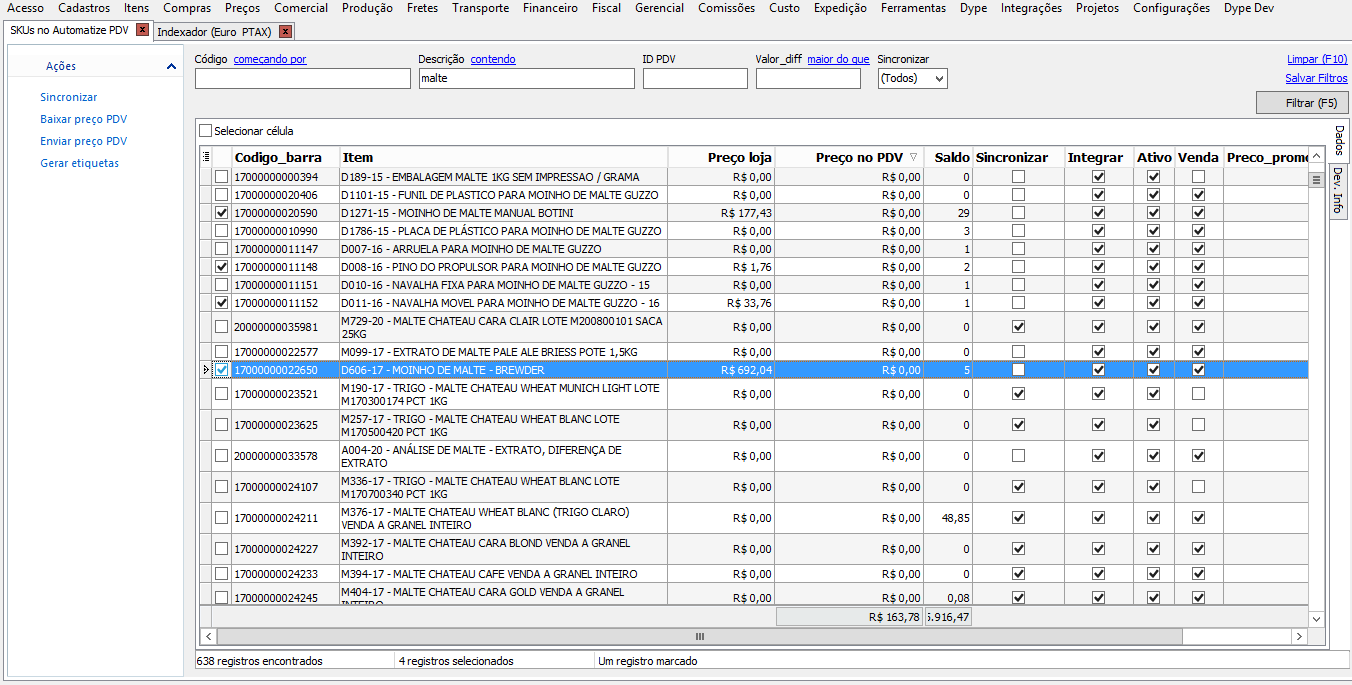Open the Ferramentas menu
The width and height of the screenshot is (1352, 685).
(x=913, y=8)
